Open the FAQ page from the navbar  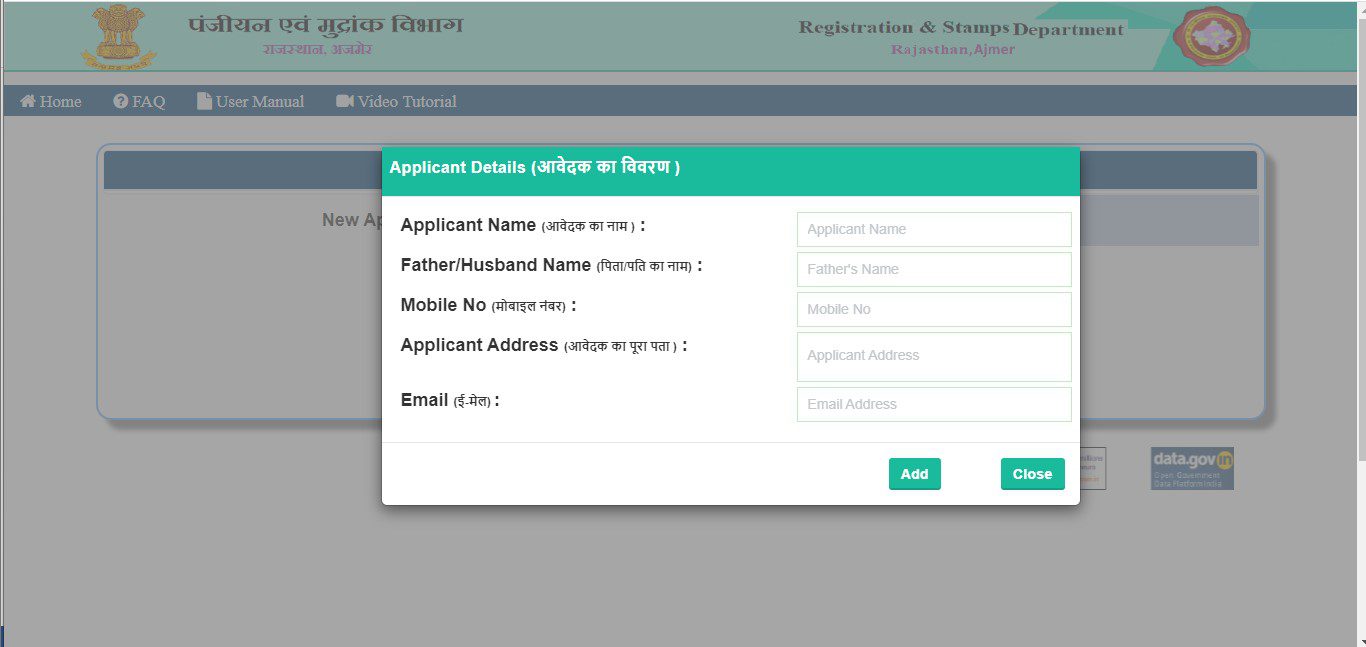tap(139, 101)
